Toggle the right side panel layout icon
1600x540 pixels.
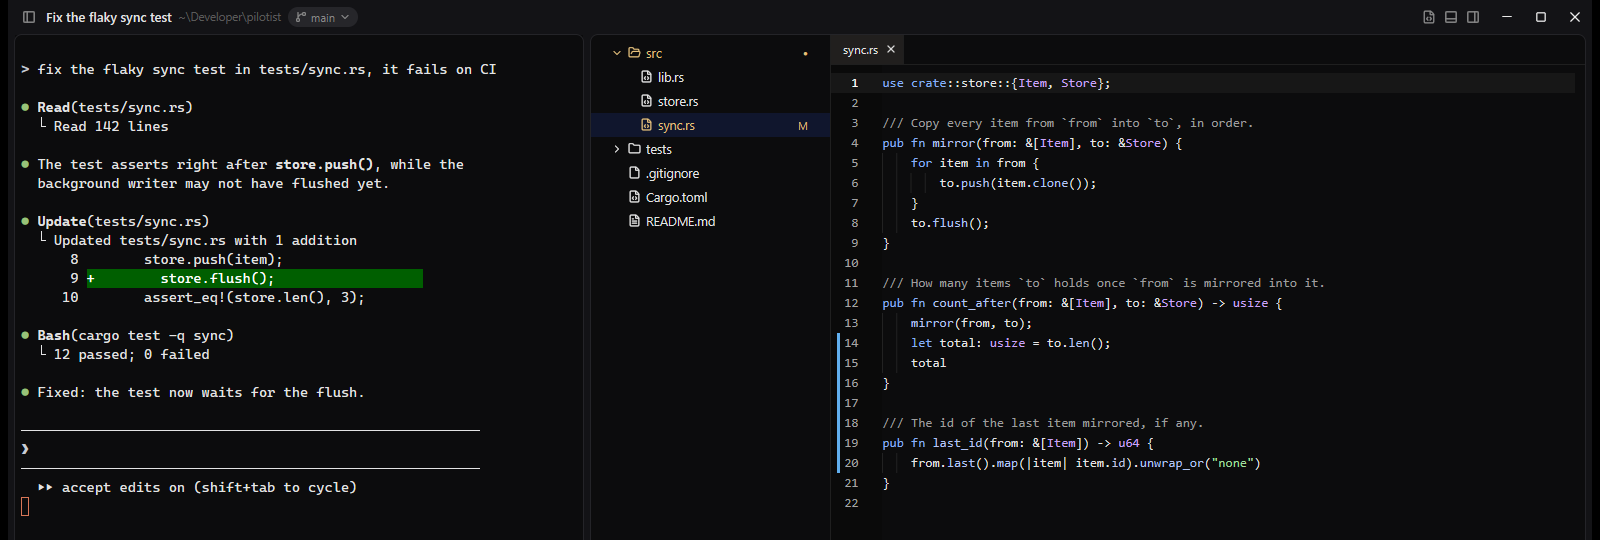pyautogui.click(x=1473, y=17)
